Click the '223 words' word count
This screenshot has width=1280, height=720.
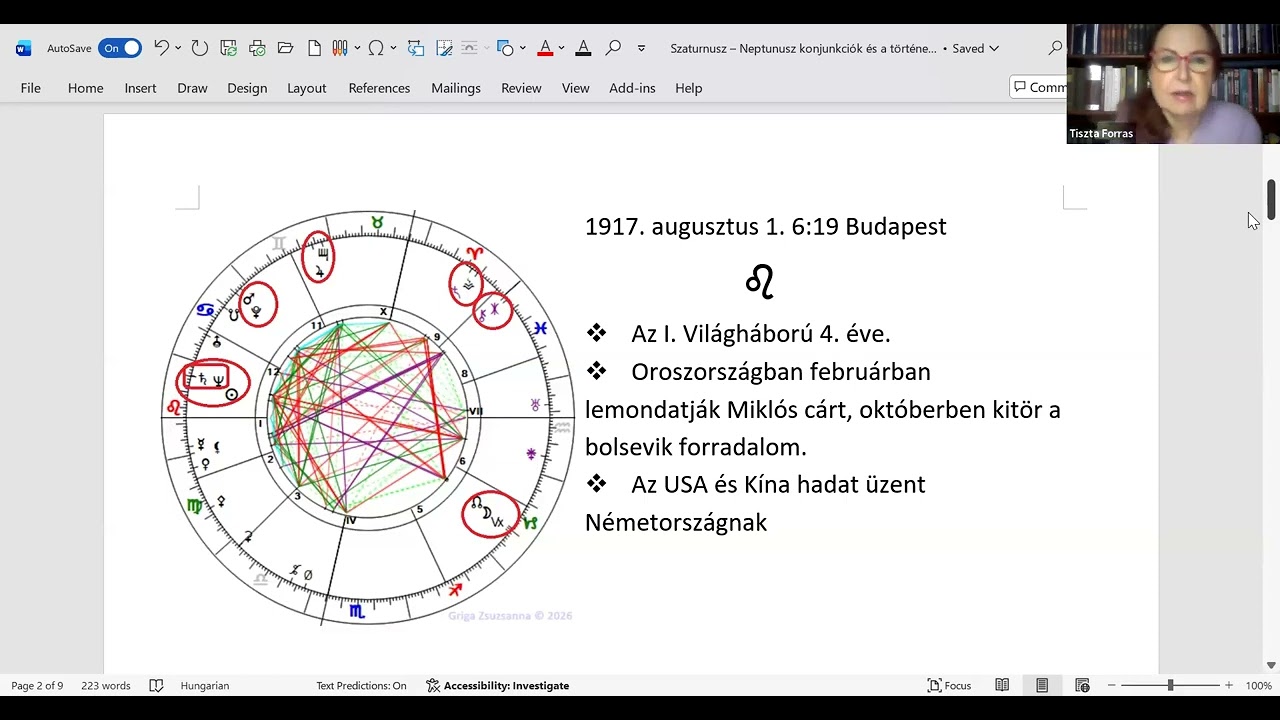(x=106, y=686)
